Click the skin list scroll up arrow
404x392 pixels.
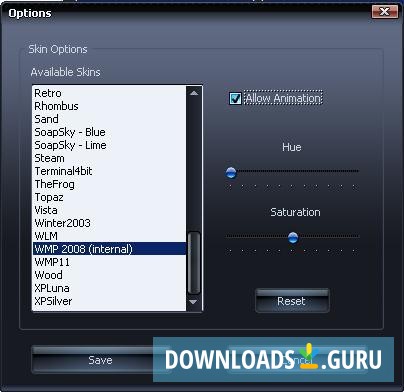coord(194,93)
